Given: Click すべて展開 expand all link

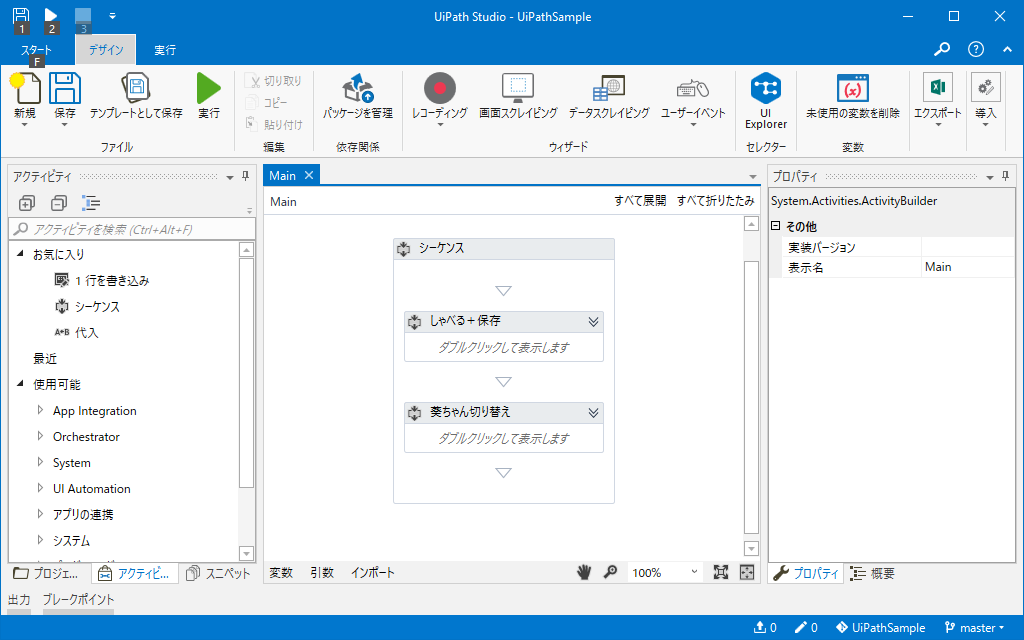Looking at the screenshot, I should [640, 200].
